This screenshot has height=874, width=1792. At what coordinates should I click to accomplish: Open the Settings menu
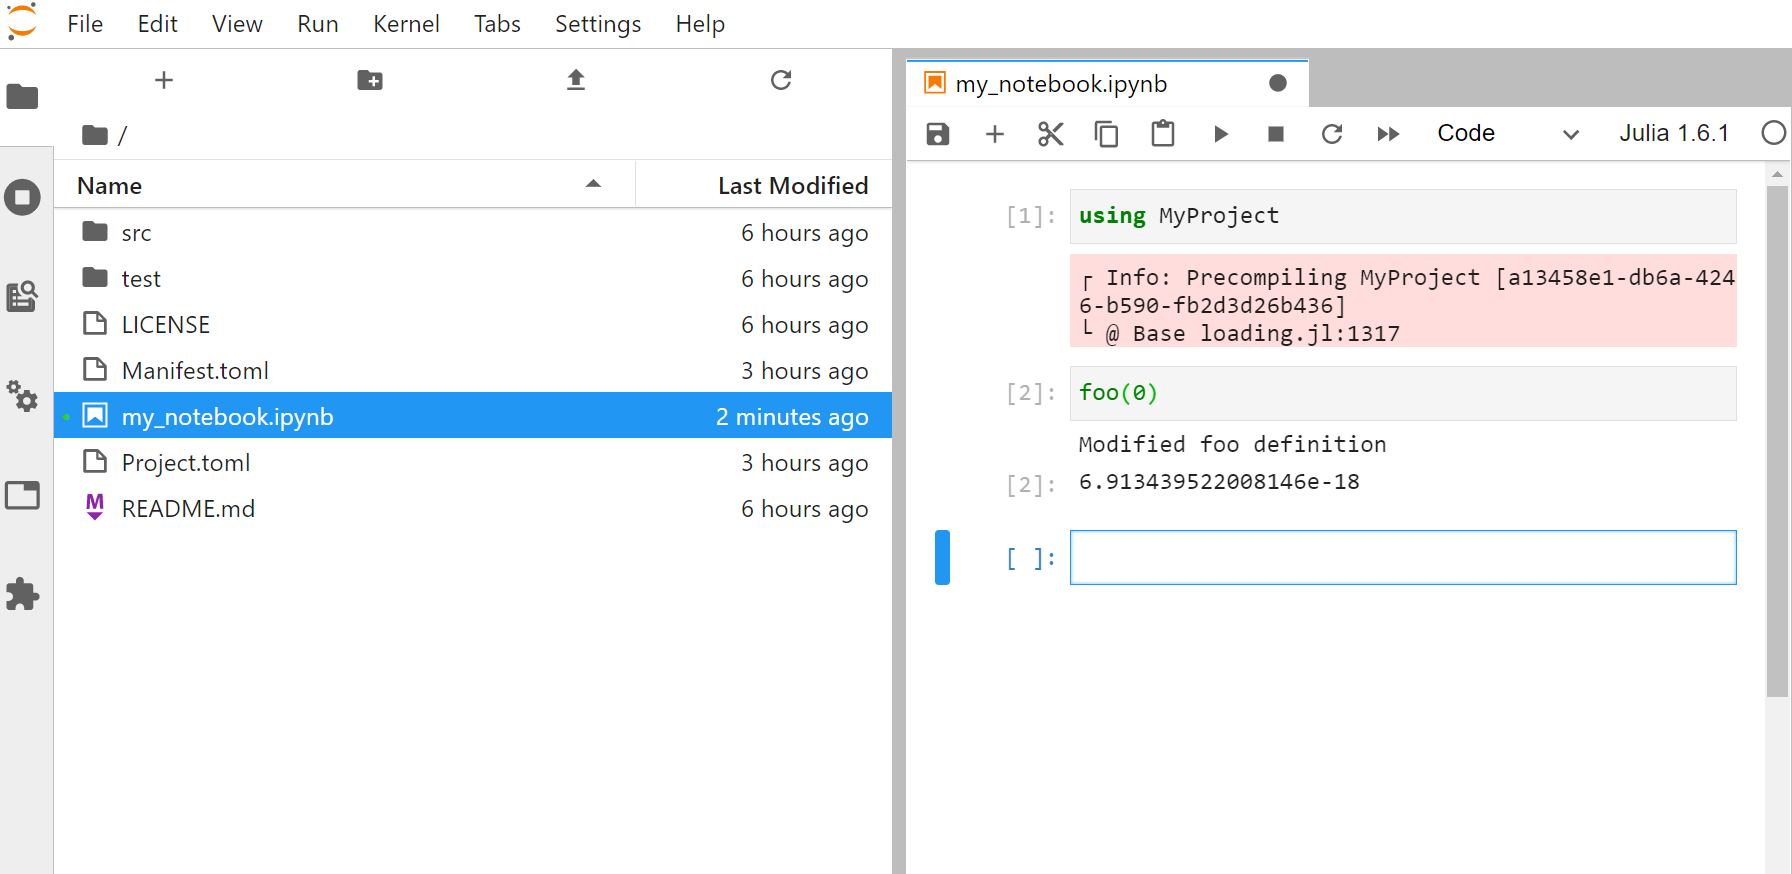(x=597, y=24)
